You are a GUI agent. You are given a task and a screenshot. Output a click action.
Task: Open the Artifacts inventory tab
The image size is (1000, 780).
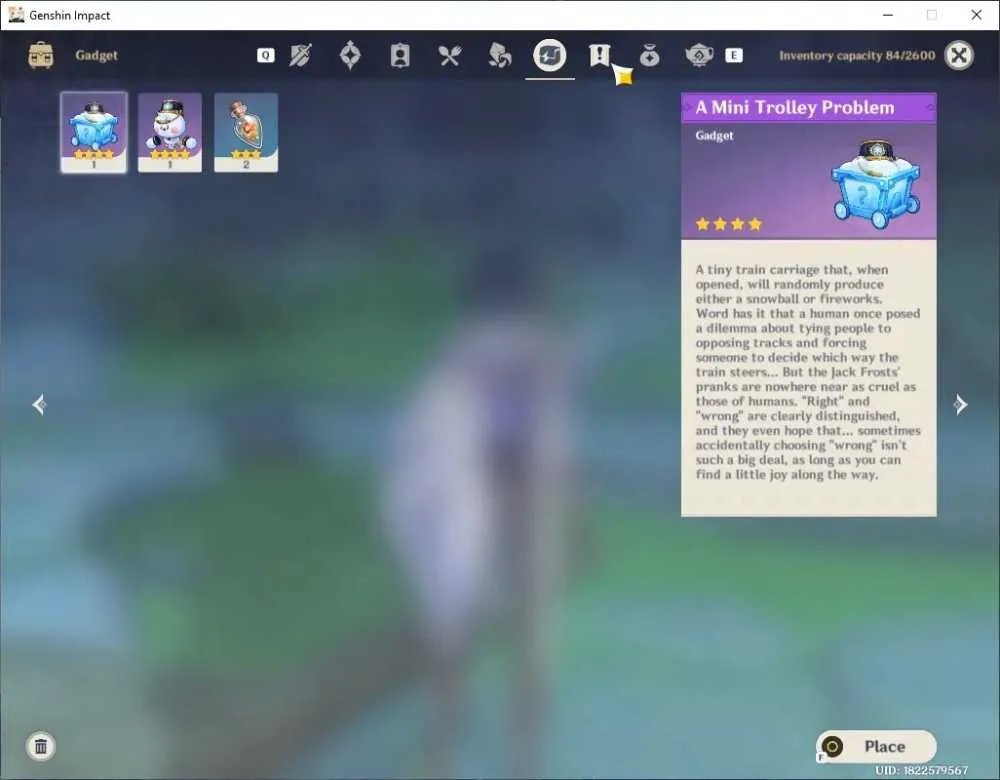pos(350,55)
